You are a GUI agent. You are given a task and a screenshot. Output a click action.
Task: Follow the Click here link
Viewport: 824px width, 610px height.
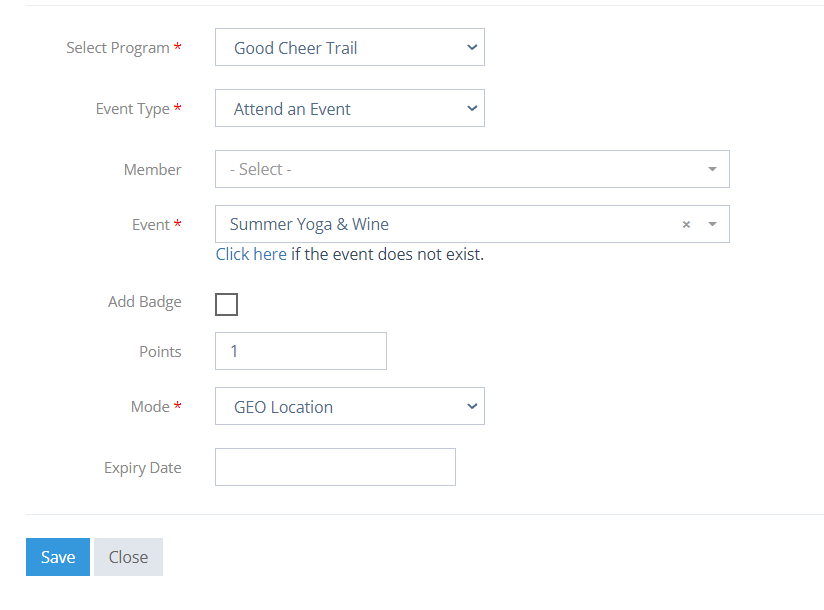click(x=251, y=254)
